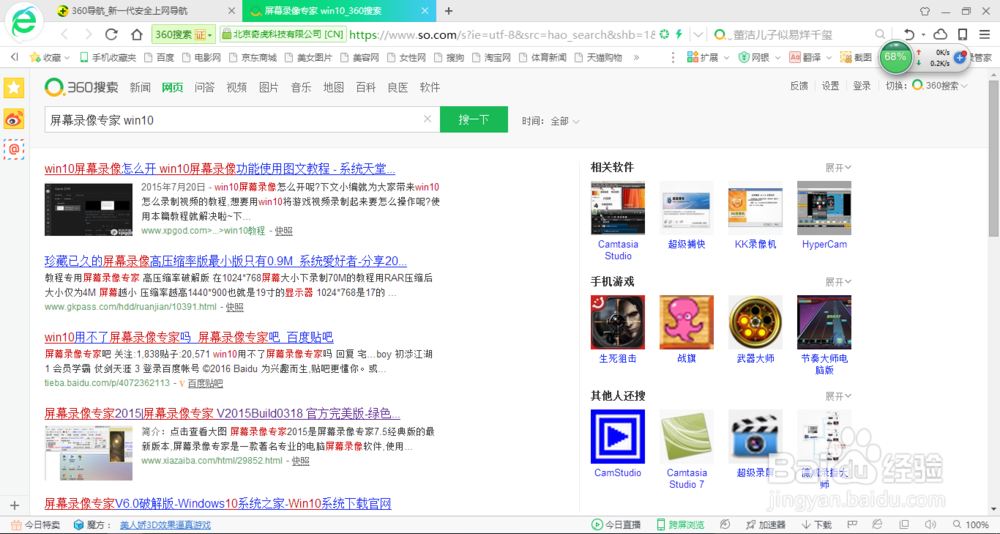Image resolution: width=1000 pixels, height=534 pixels.
Task: Open 今日直播 in the status bar
Action: 616,525
